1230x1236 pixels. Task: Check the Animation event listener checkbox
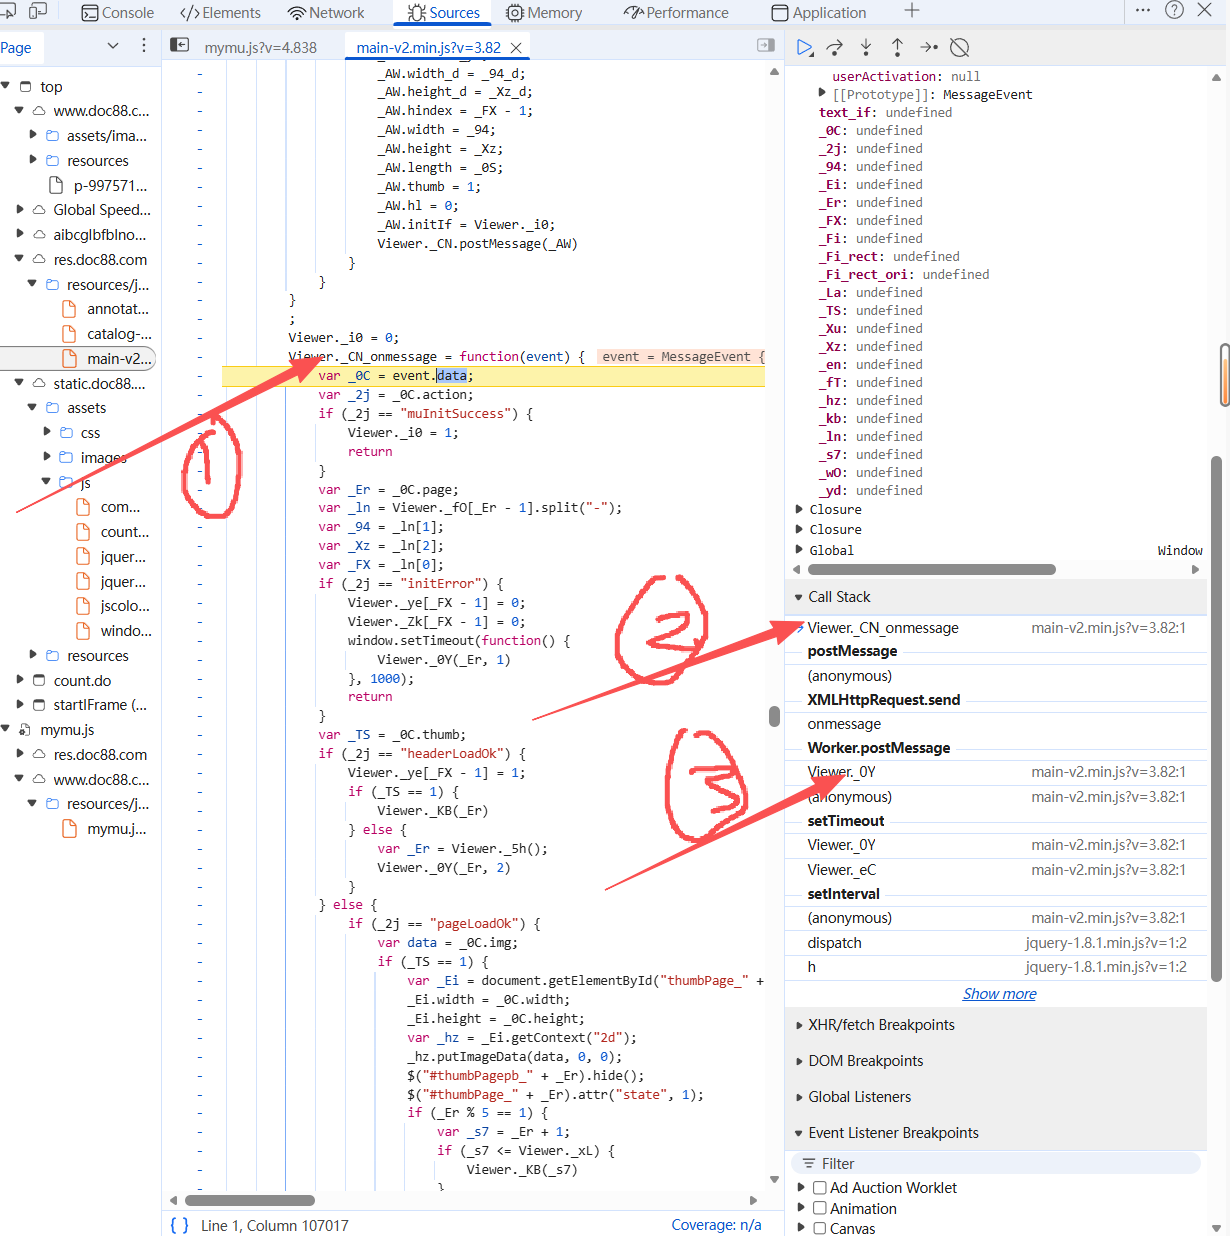pyautogui.click(x=819, y=1208)
